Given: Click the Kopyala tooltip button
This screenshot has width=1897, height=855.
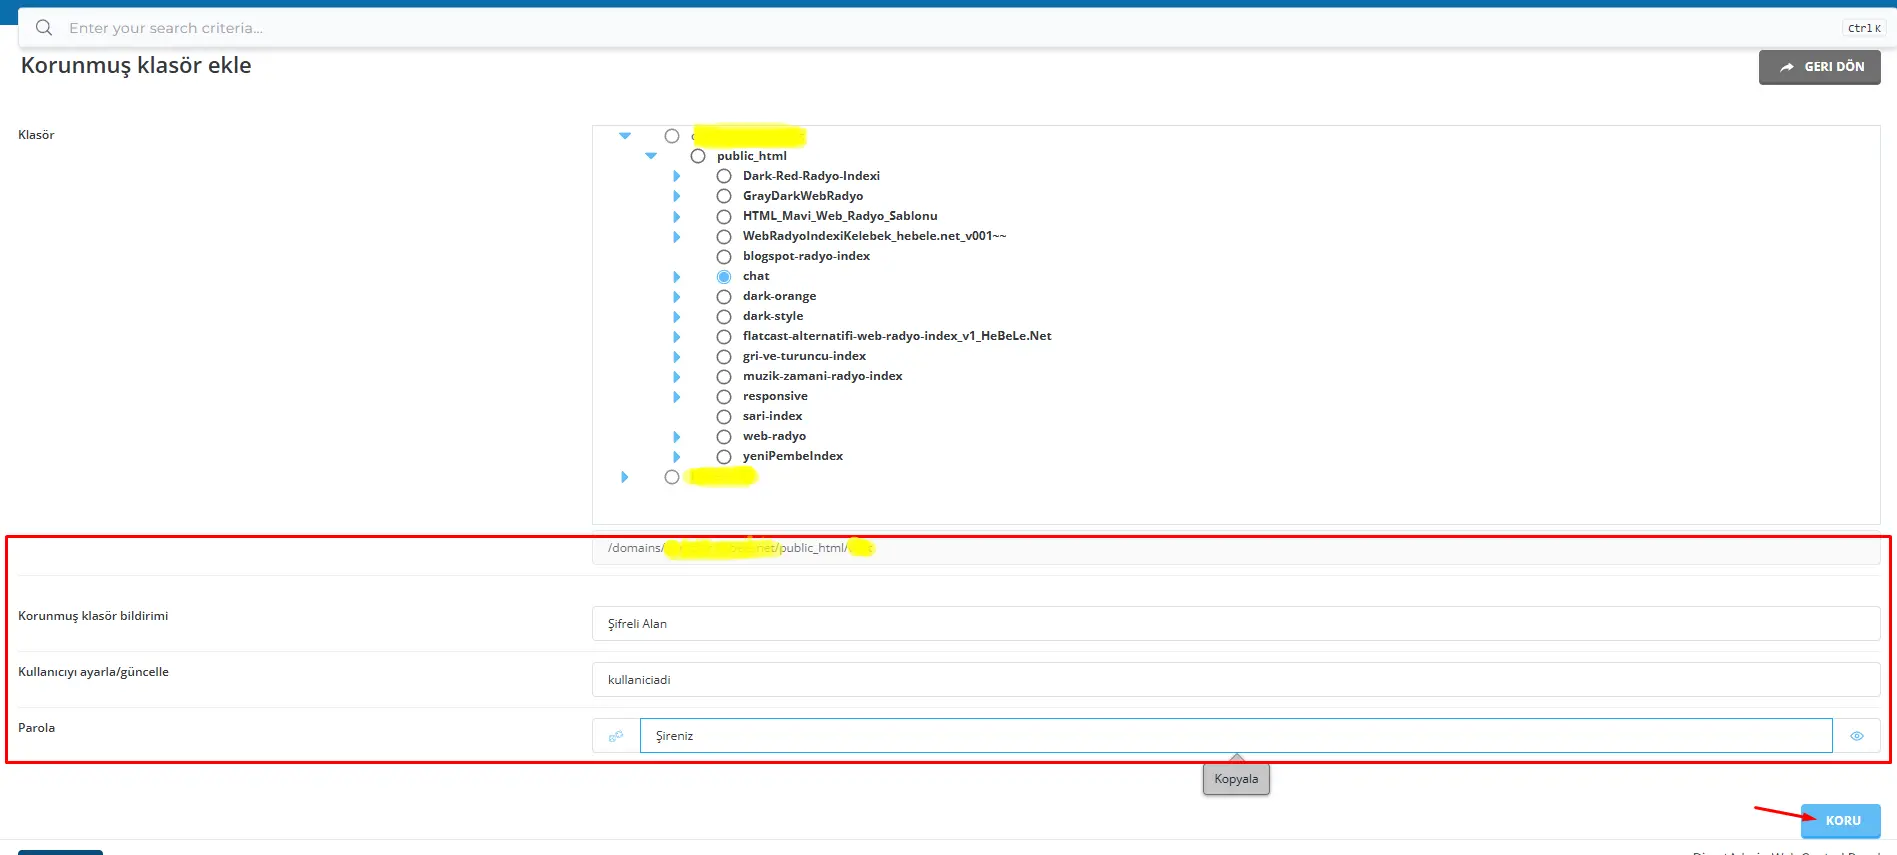Looking at the screenshot, I should click(1236, 779).
